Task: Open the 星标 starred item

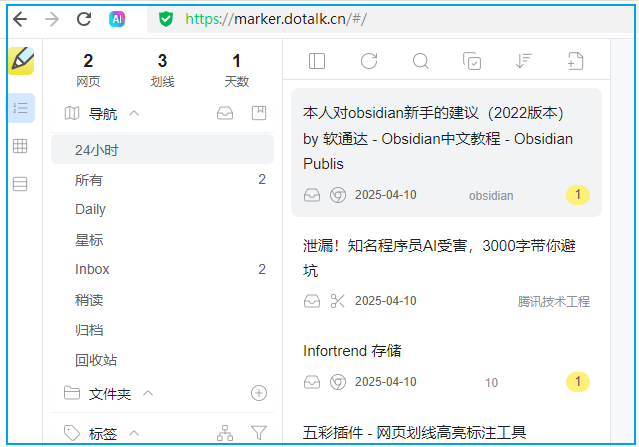Action: coord(162,240)
